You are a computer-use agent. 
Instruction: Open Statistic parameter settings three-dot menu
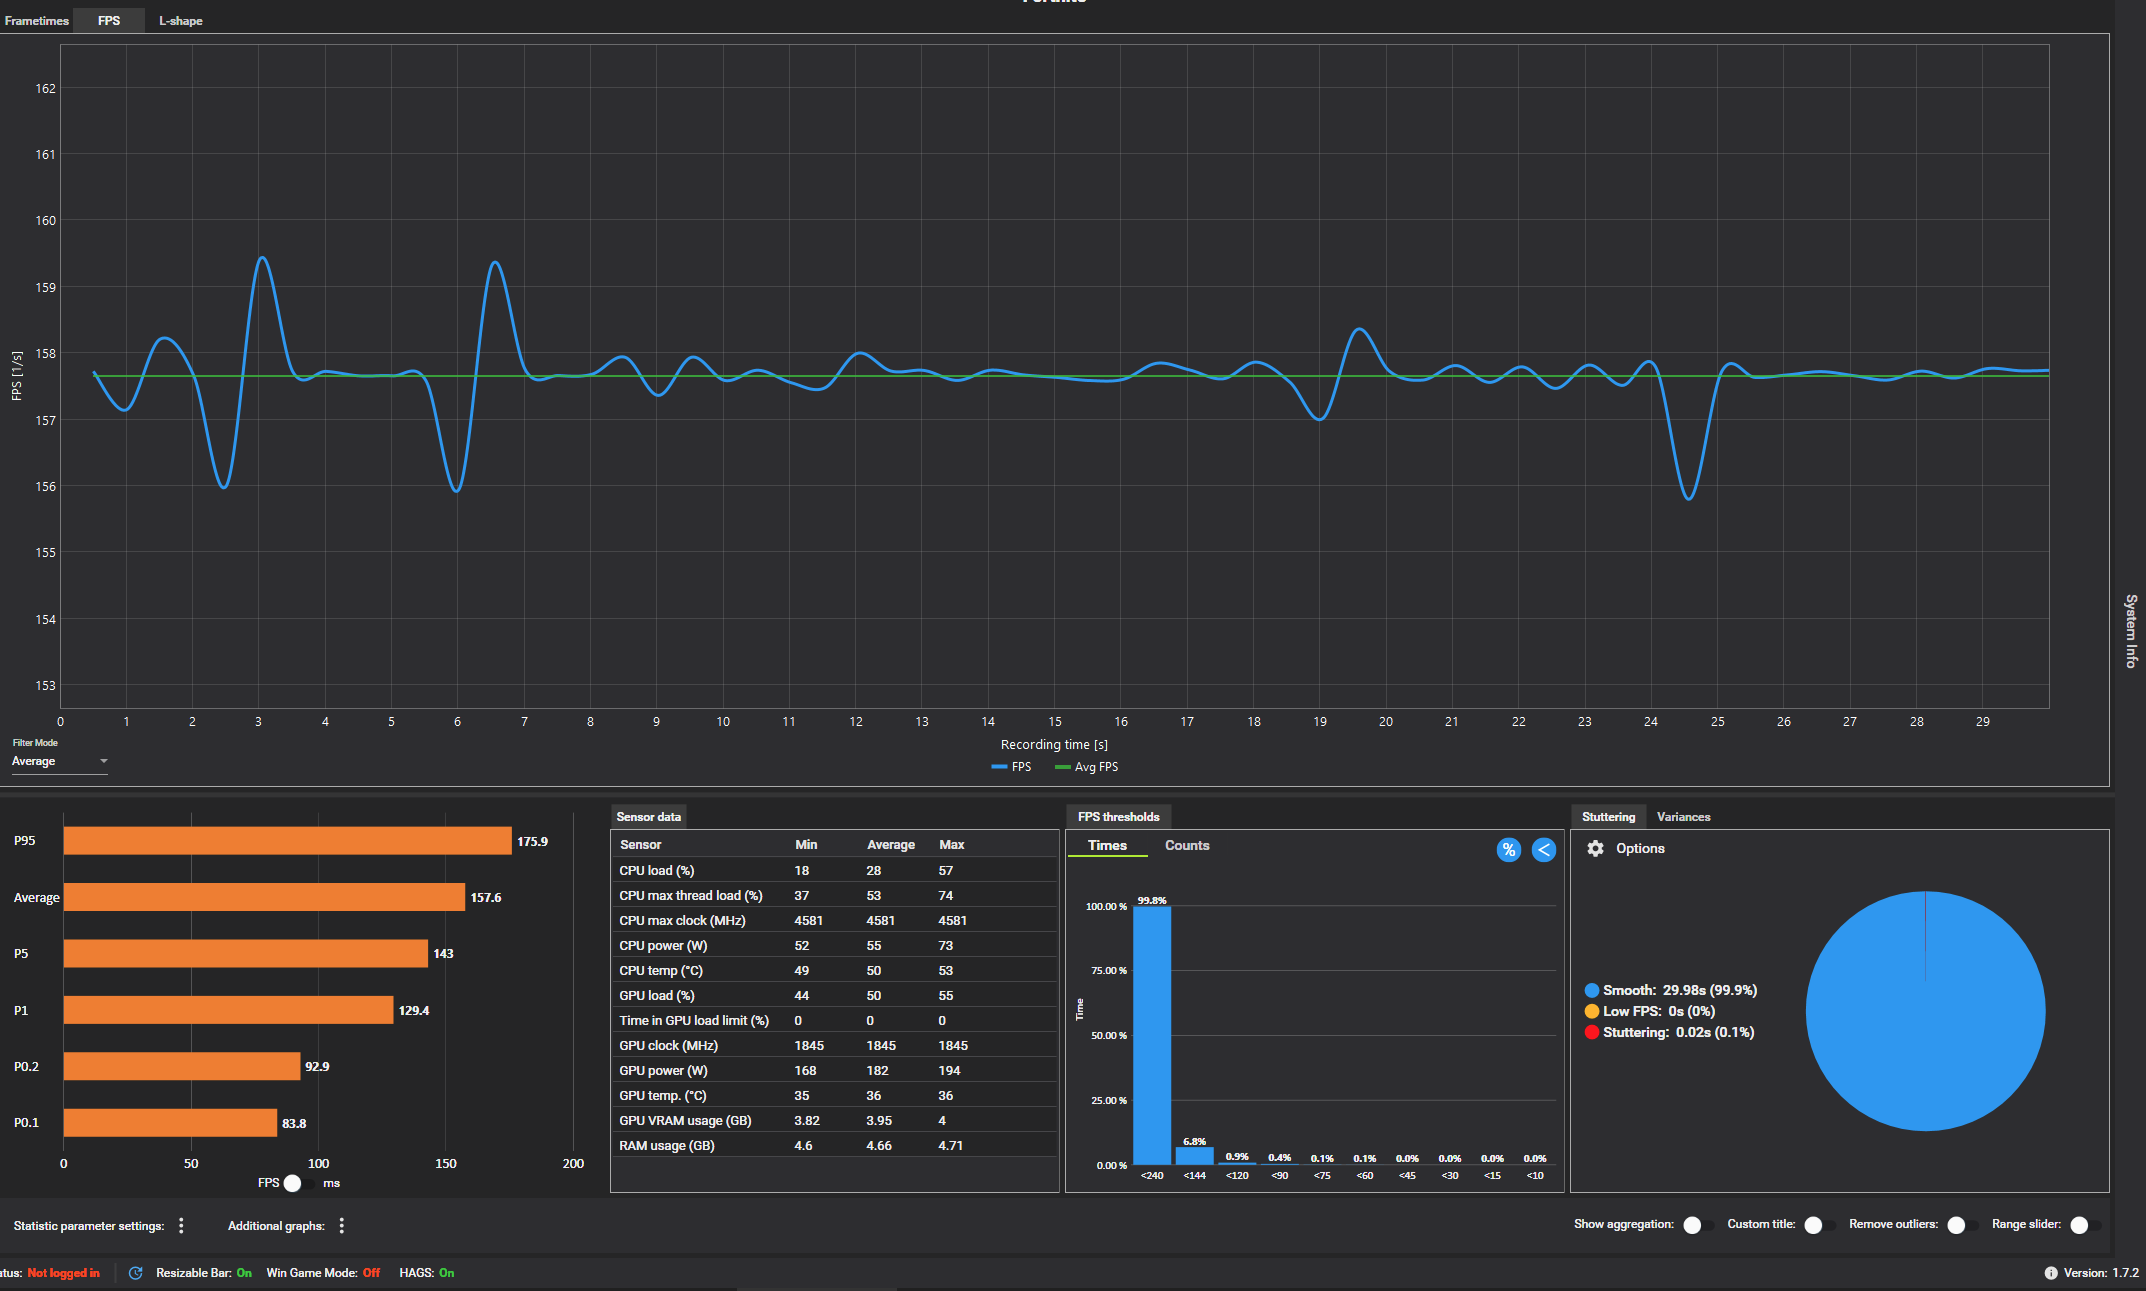pos(181,1225)
